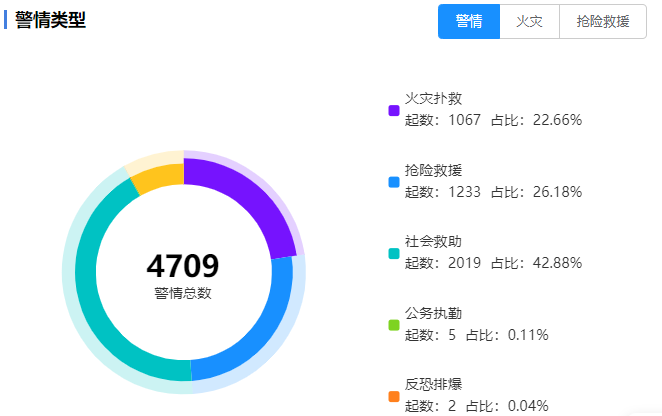This screenshot has height=416, width=662.
Task: Click the 起数：2 占比：0.04% value
Action: coord(476,406)
